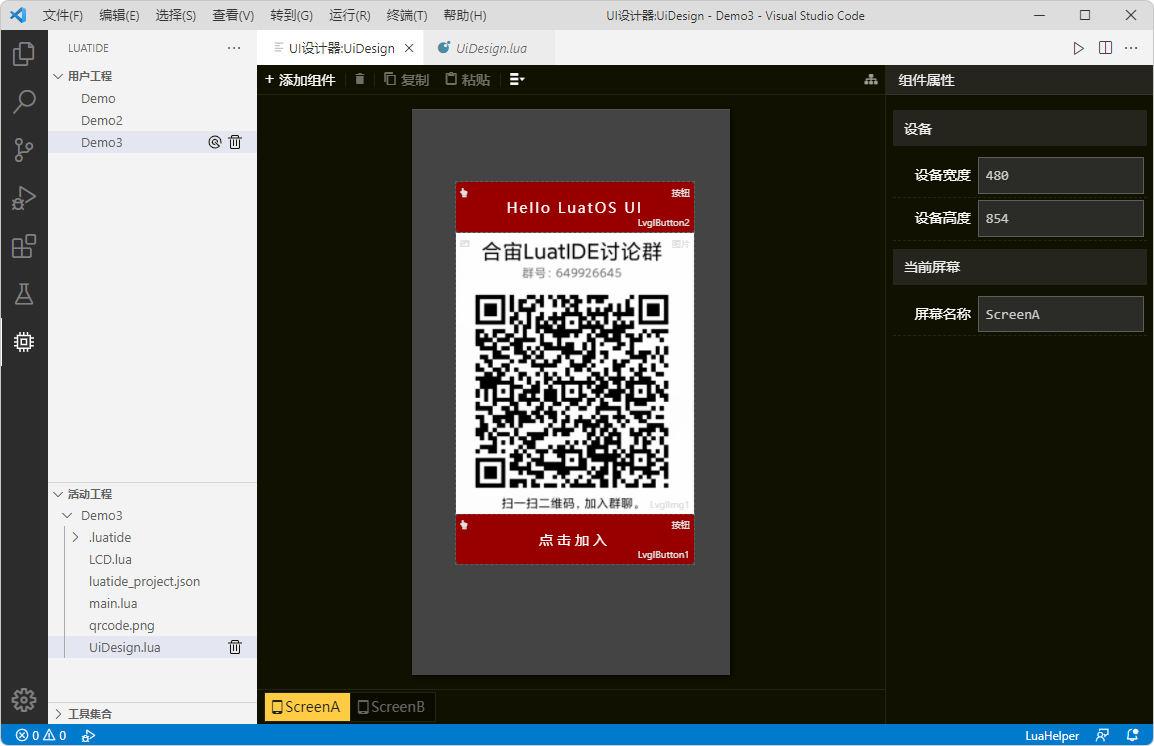Open notifications bell in status bar
The width and height of the screenshot is (1154, 746).
(x=1133, y=736)
